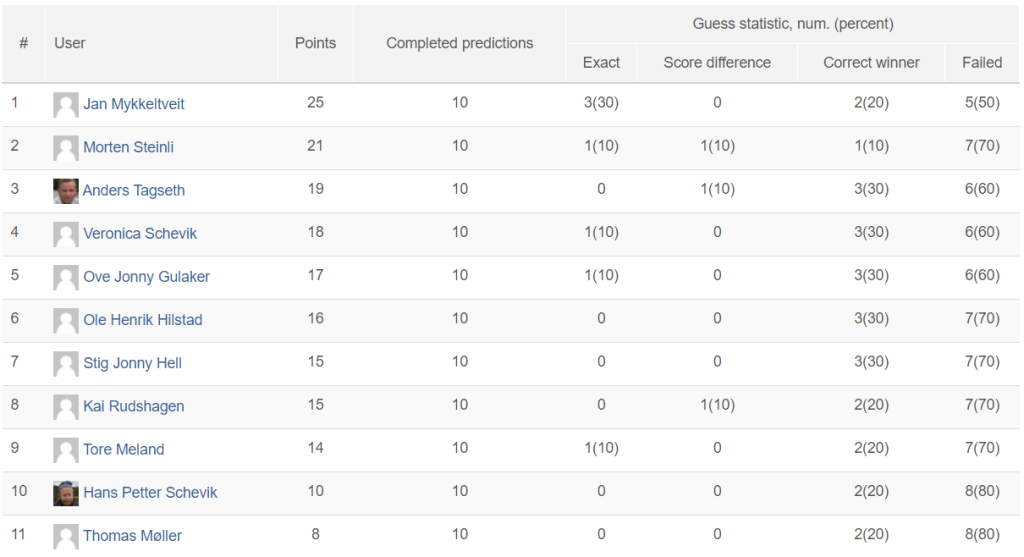1024x557 pixels.
Task: Open the Anders Tagseth user link
Action: coord(134,190)
